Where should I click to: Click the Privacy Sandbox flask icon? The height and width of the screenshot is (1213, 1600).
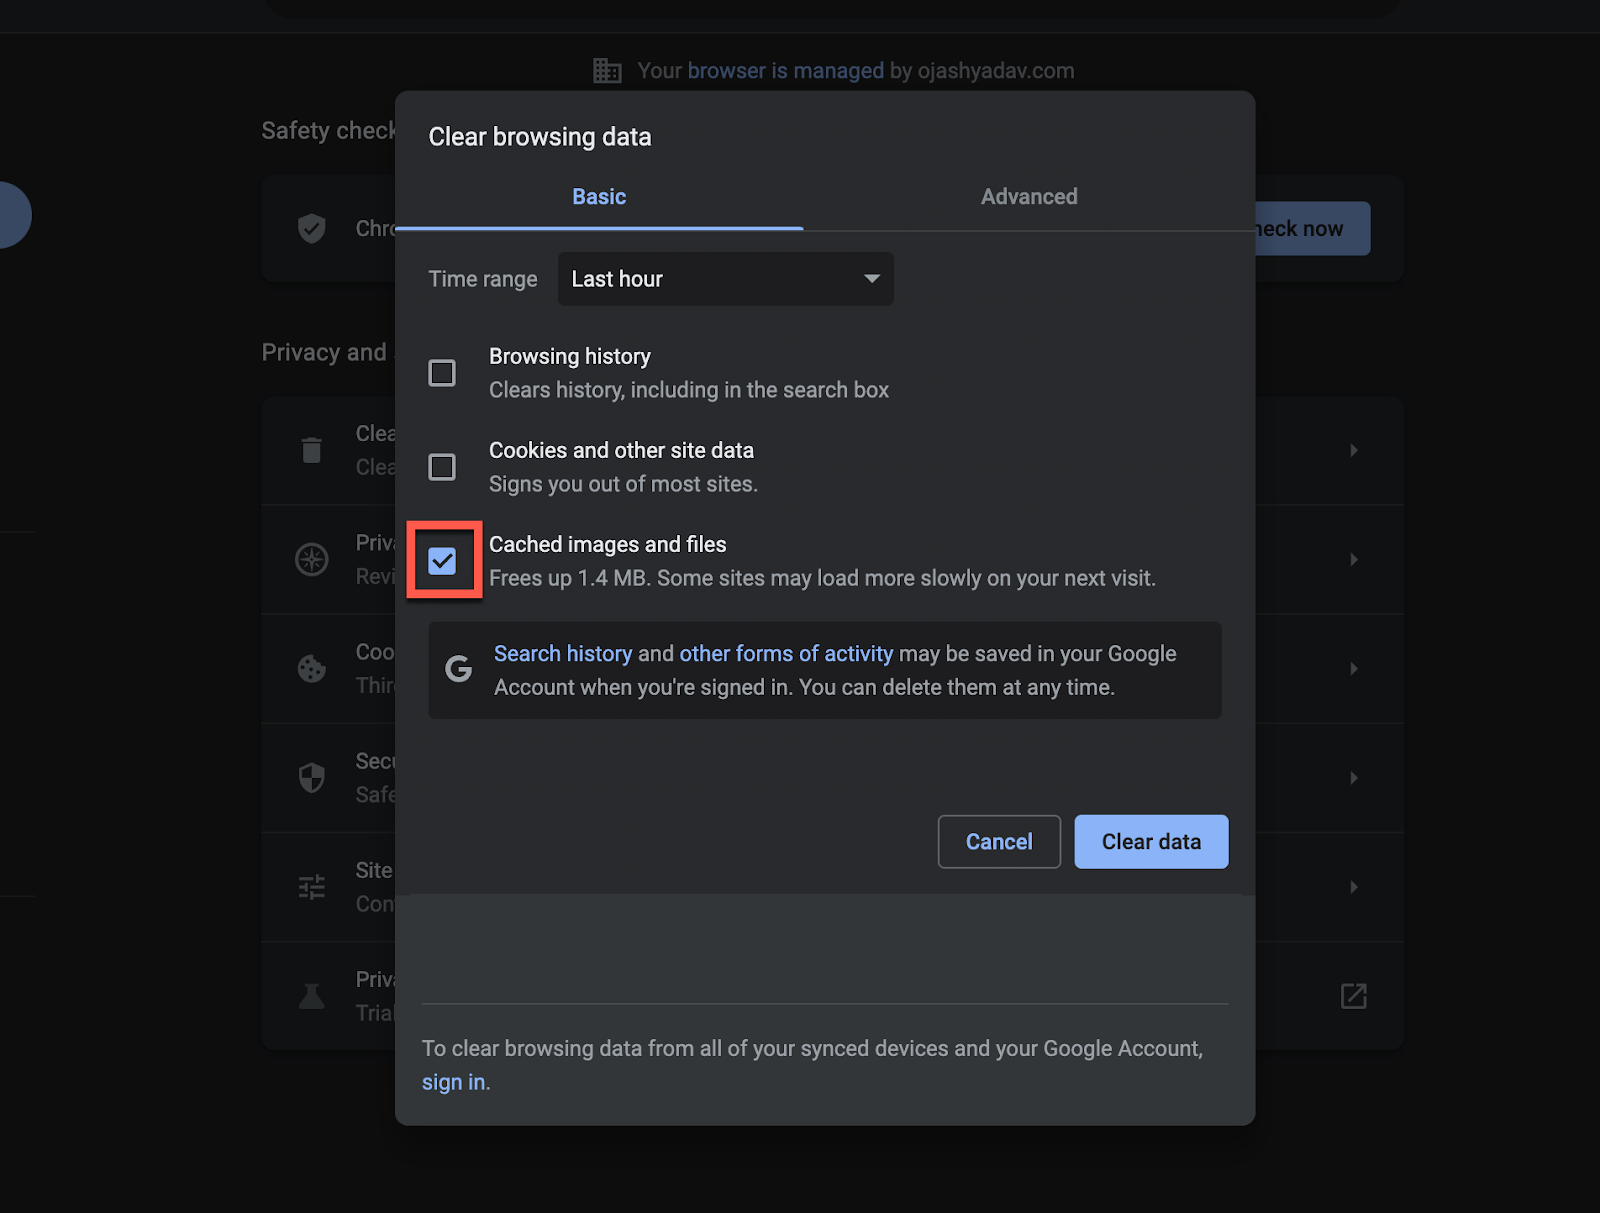click(x=312, y=996)
